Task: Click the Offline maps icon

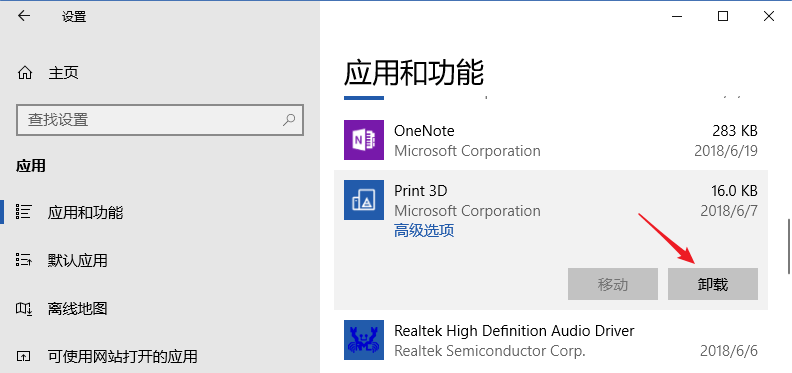Action: (x=24, y=308)
